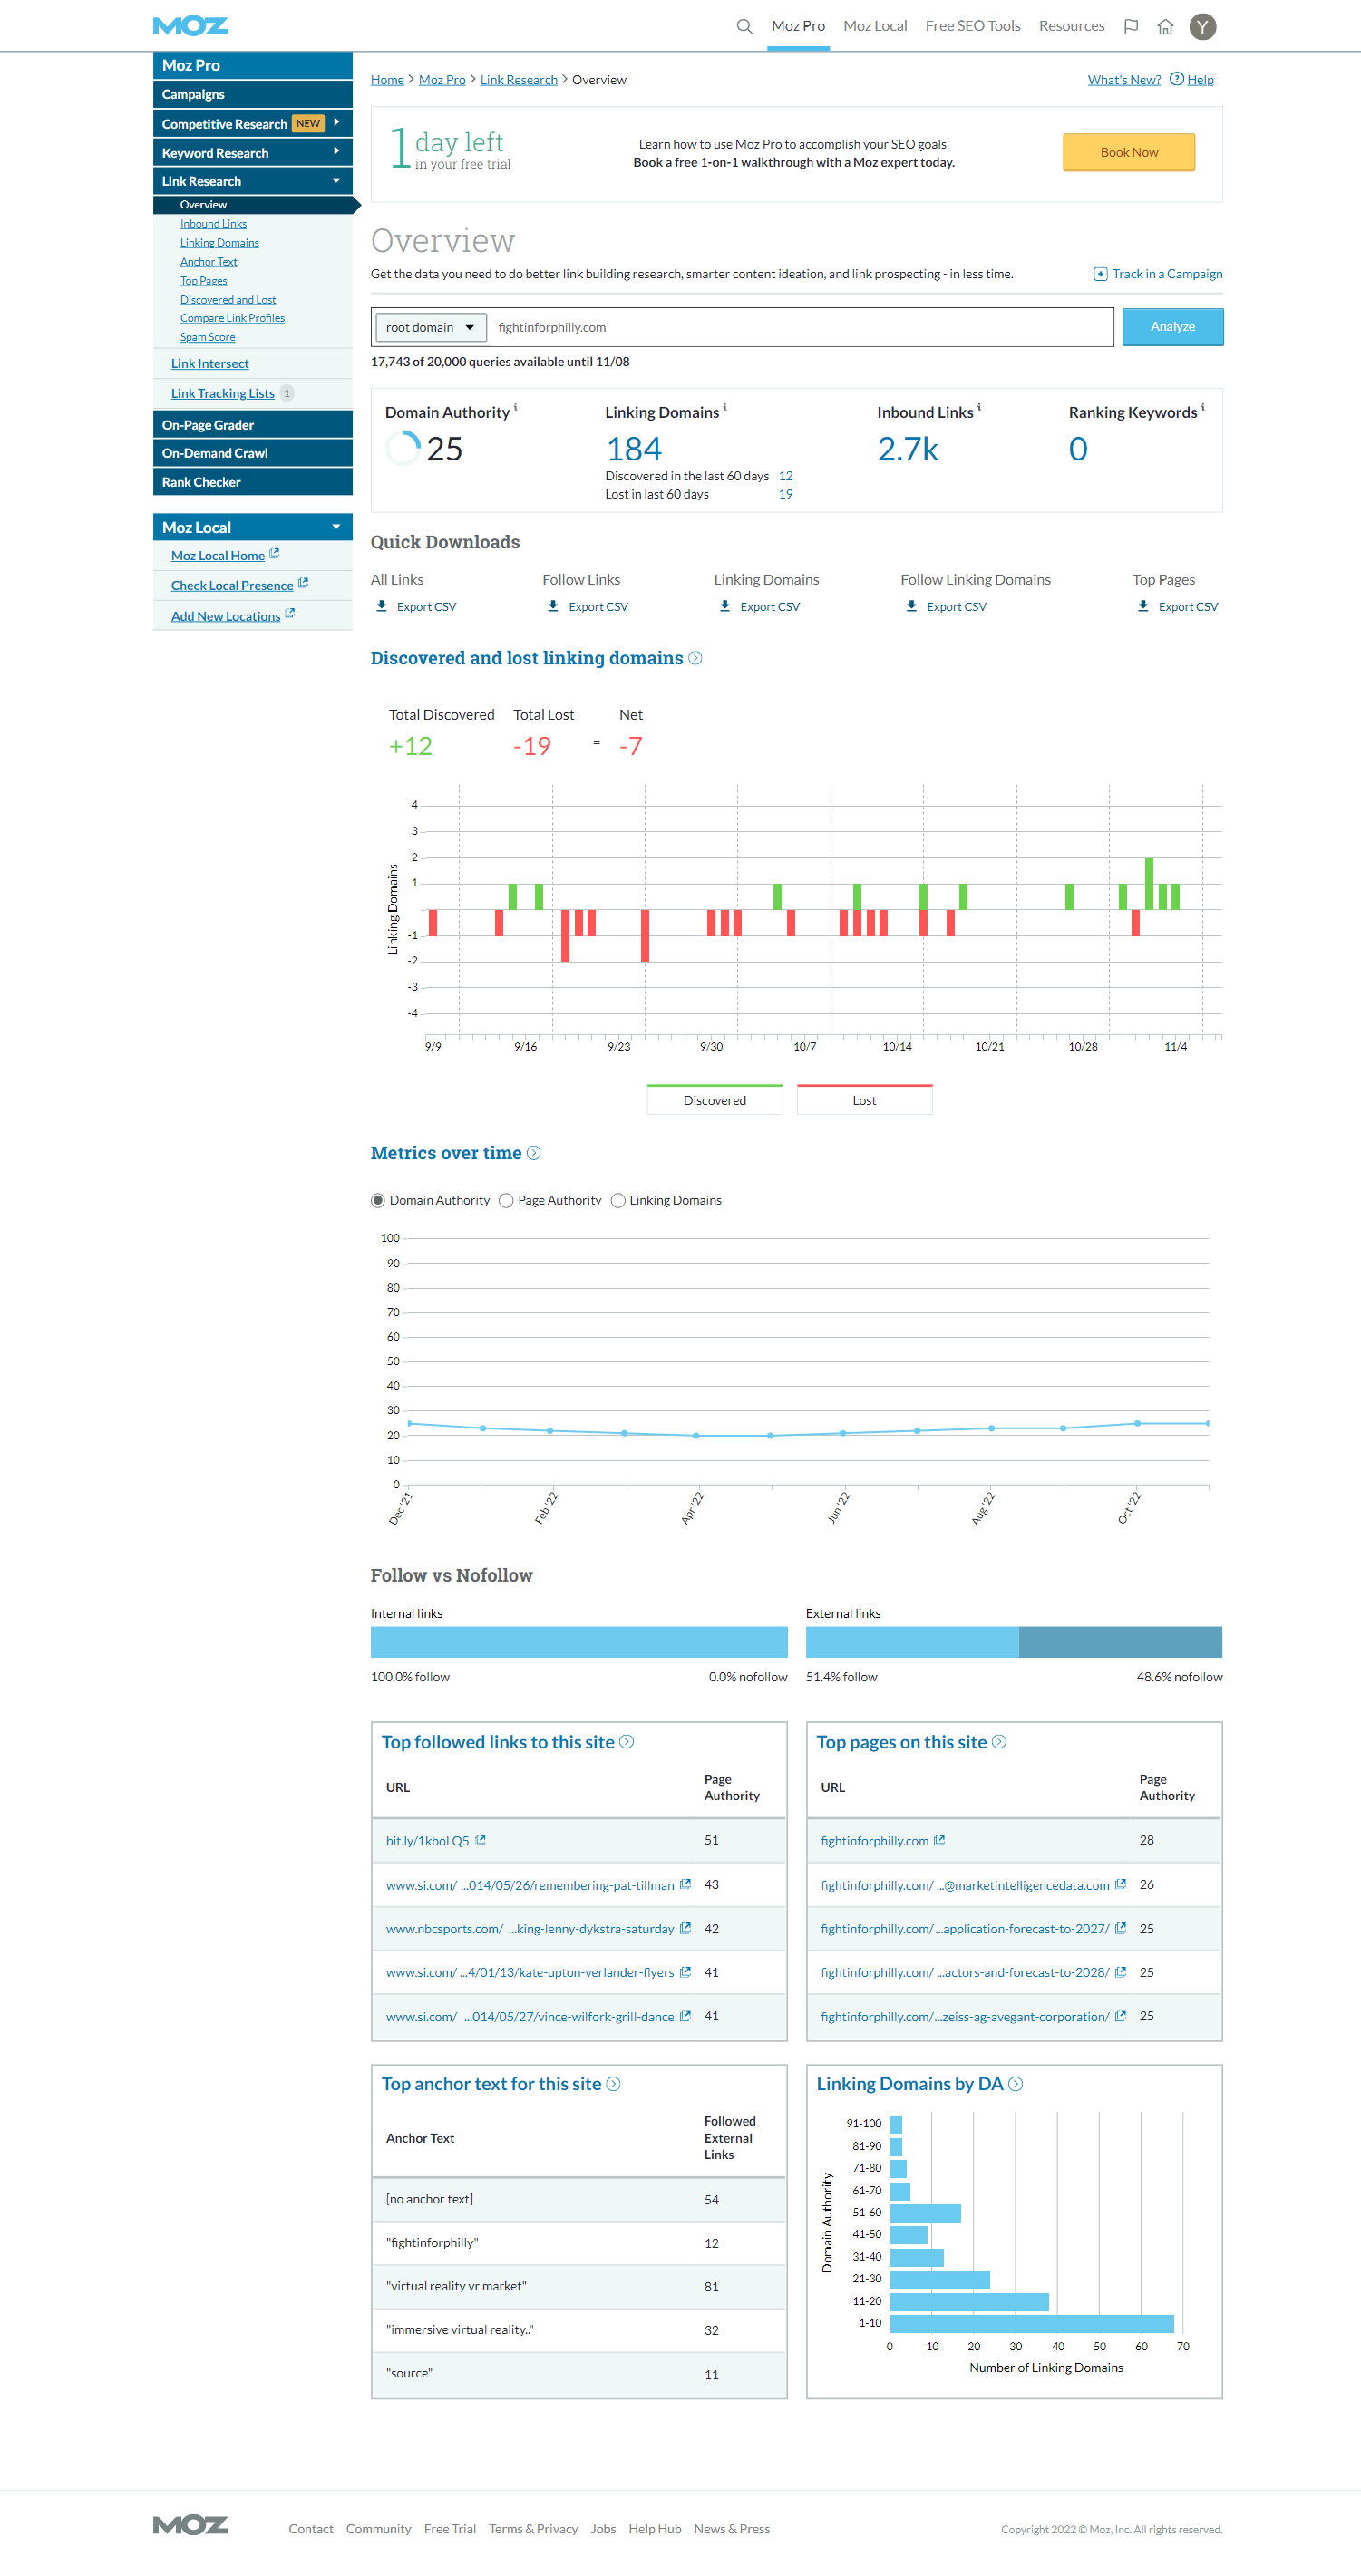Click the Book Now button
The height and width of the screenshot is (2576, 1361).
point(1129,152)
